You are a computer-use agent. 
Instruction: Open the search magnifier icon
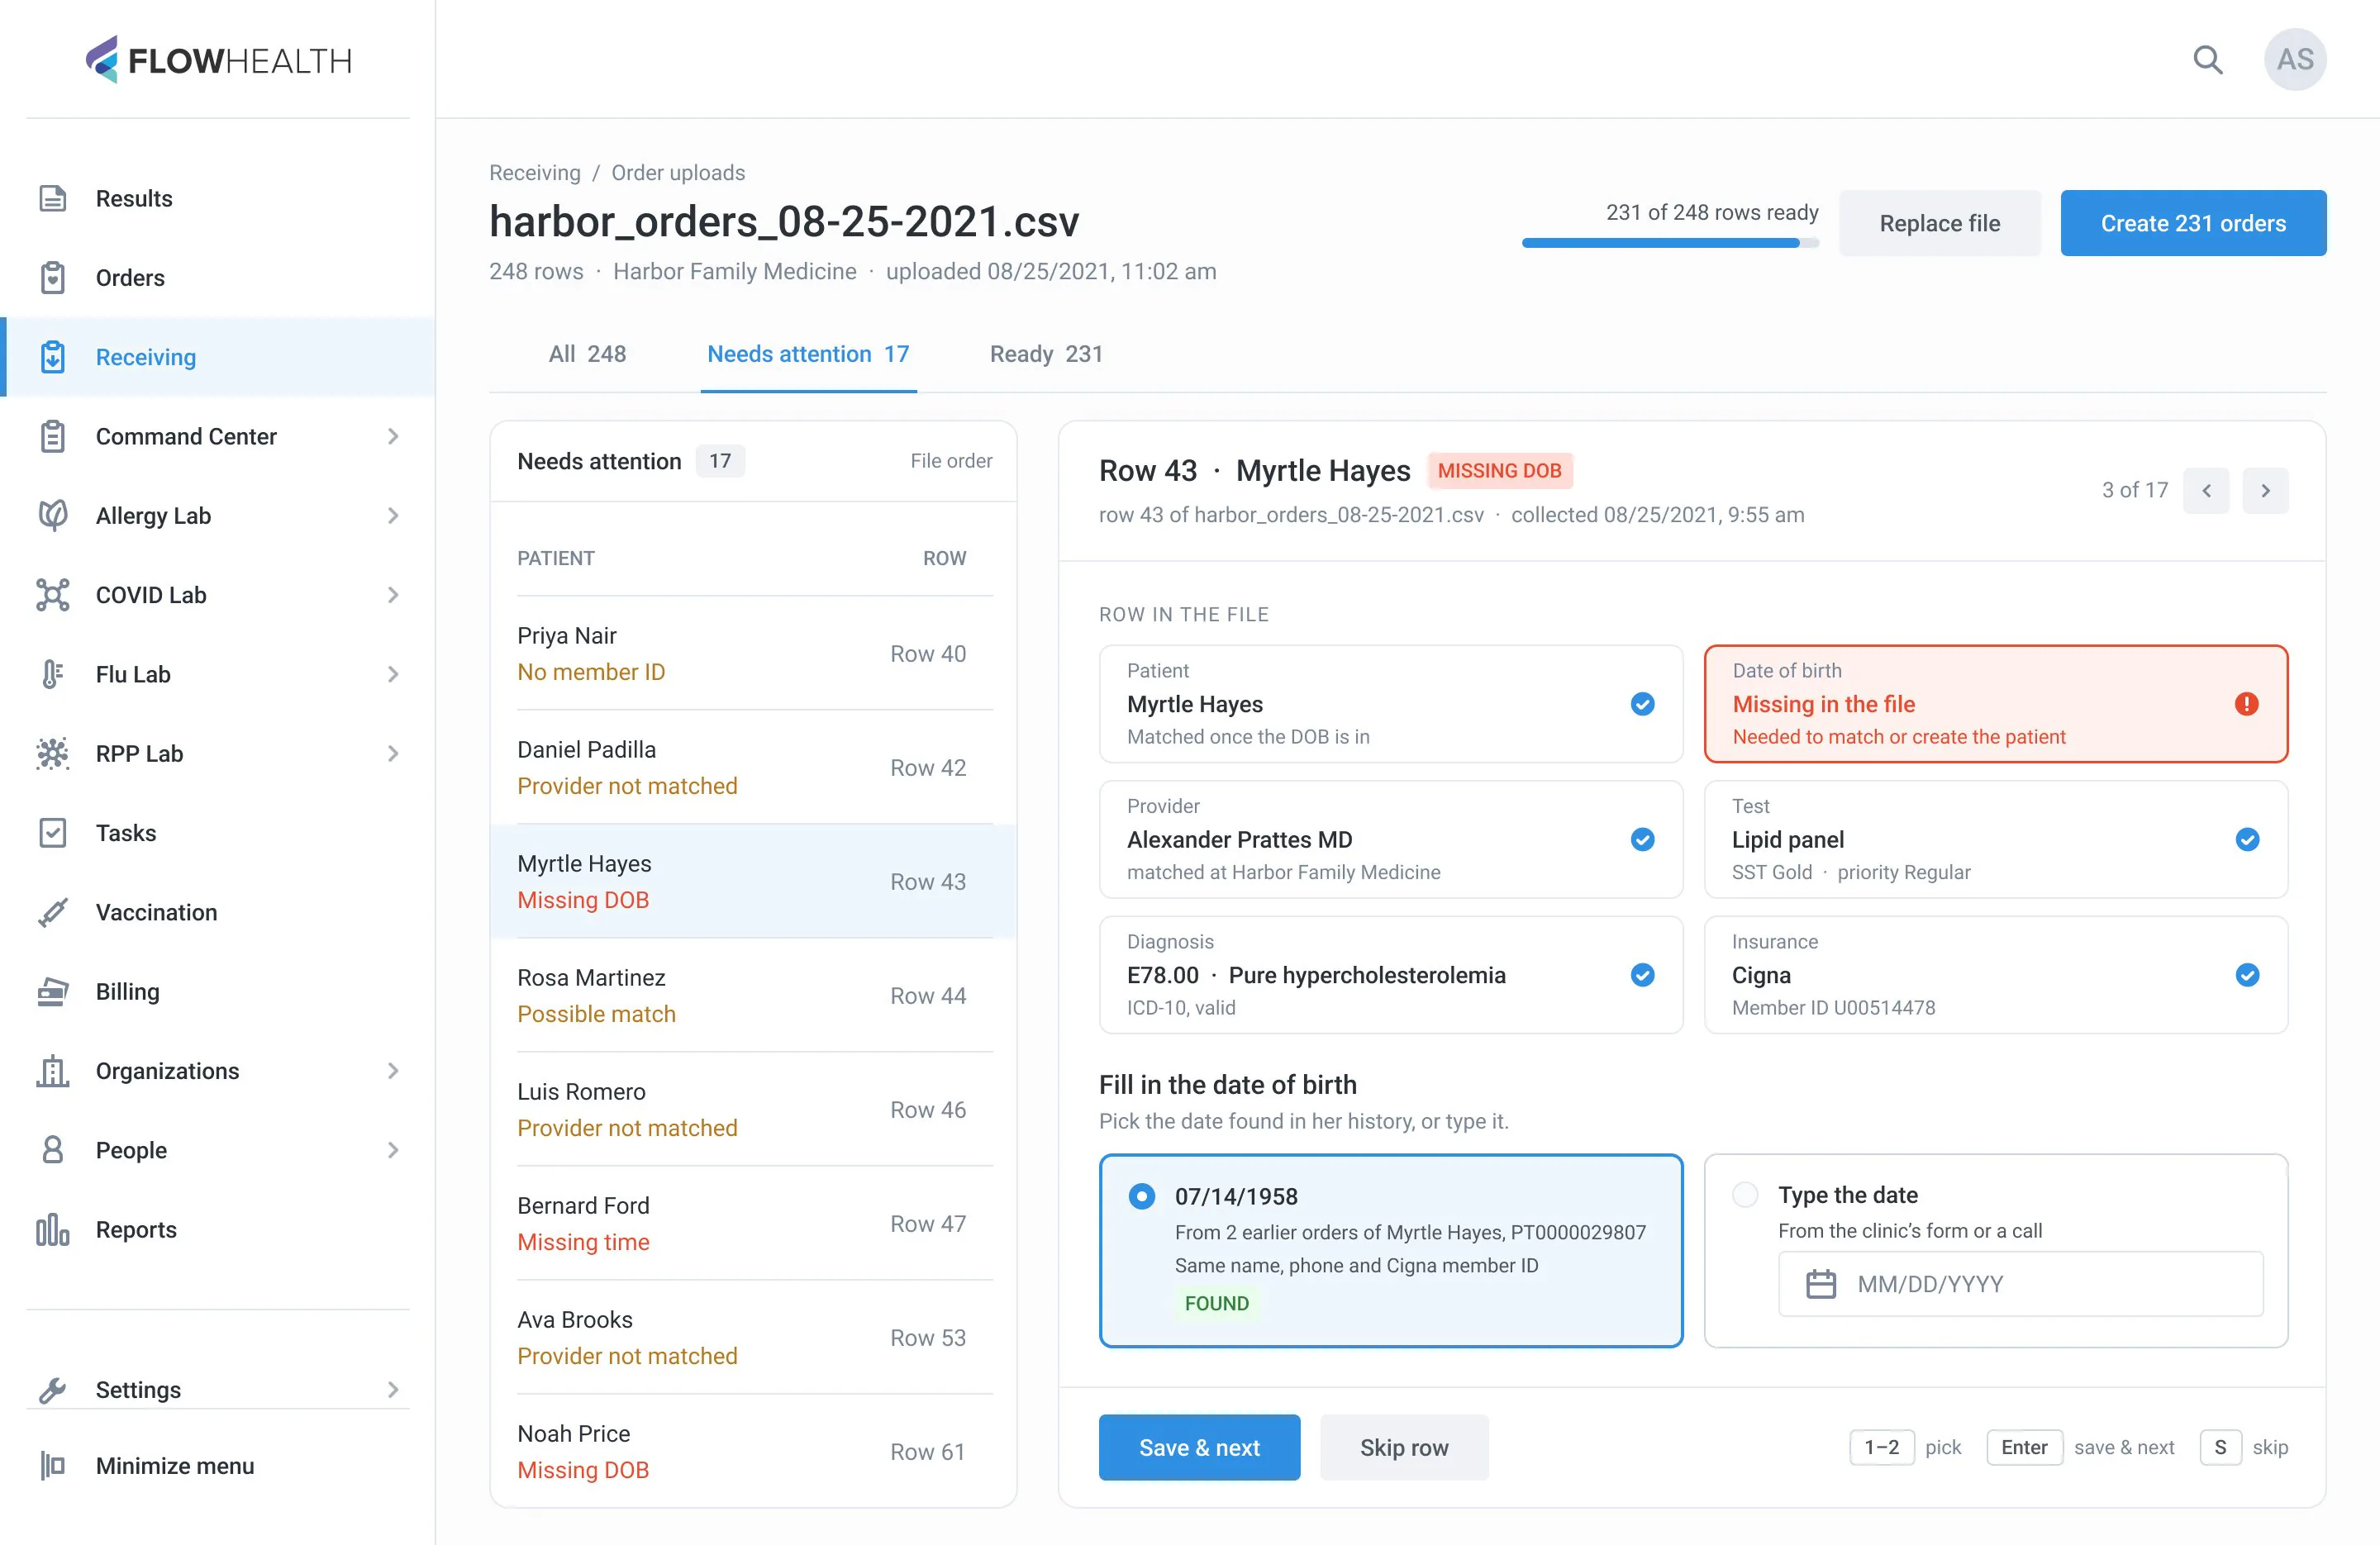[x=2207, y=60]
